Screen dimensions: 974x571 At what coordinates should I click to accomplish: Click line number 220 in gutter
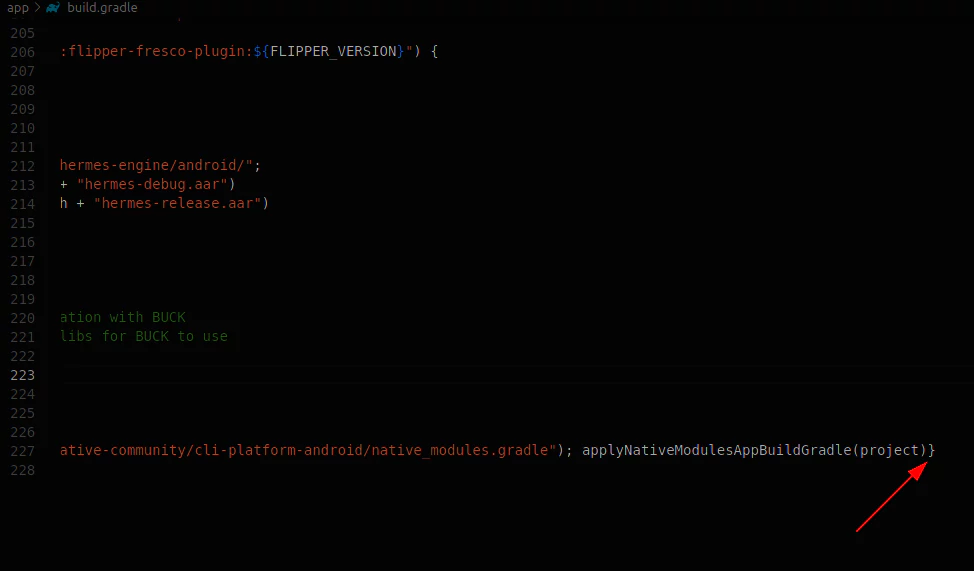click(23, 318)
